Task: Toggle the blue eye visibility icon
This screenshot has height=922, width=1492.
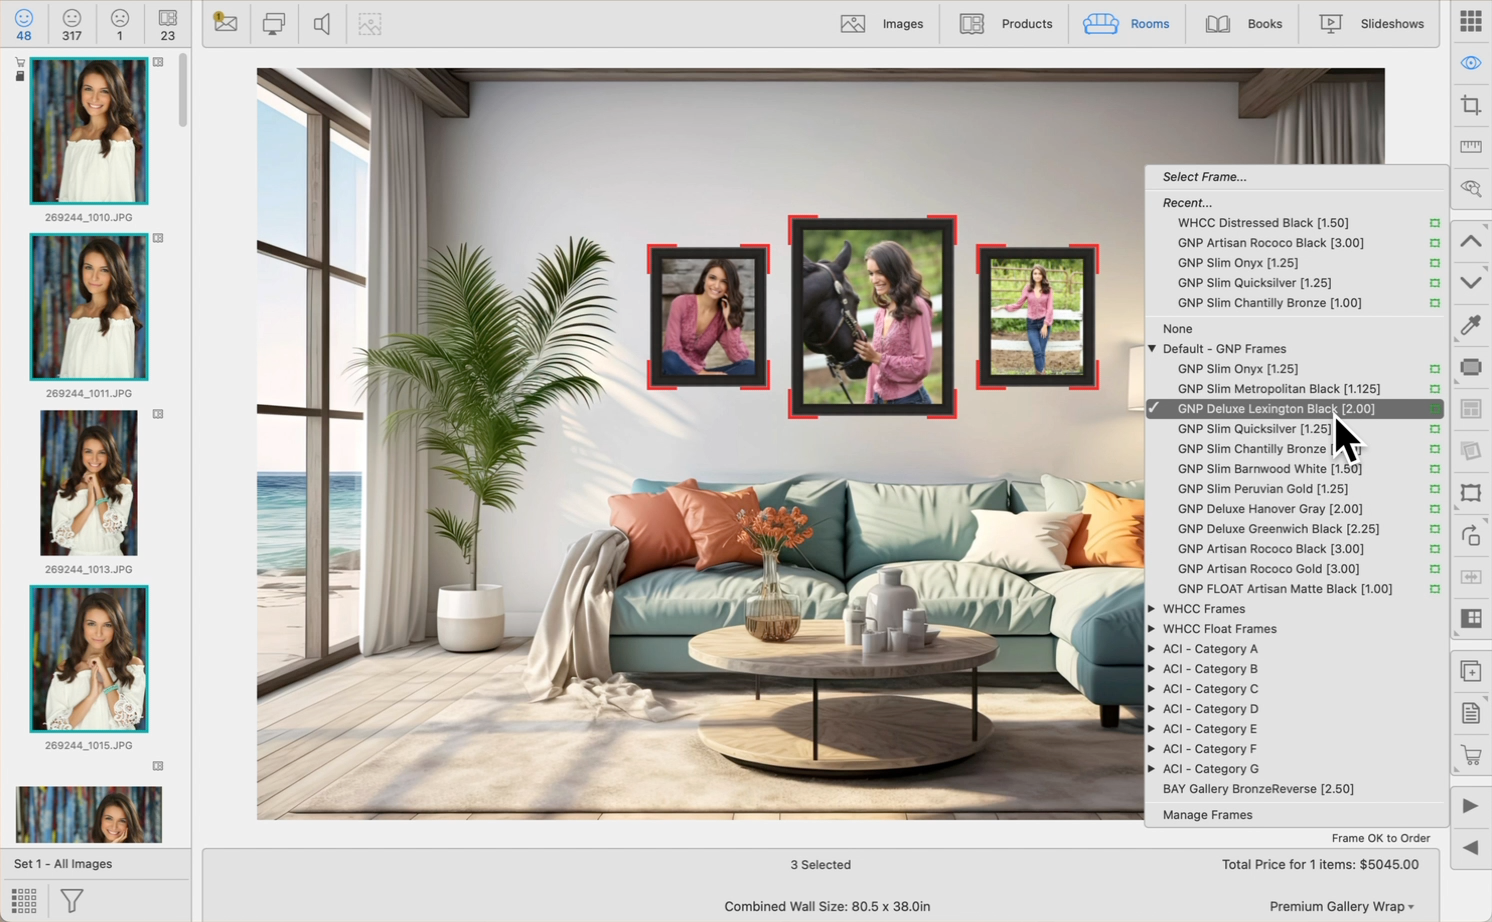Action: pos(1470,63)
